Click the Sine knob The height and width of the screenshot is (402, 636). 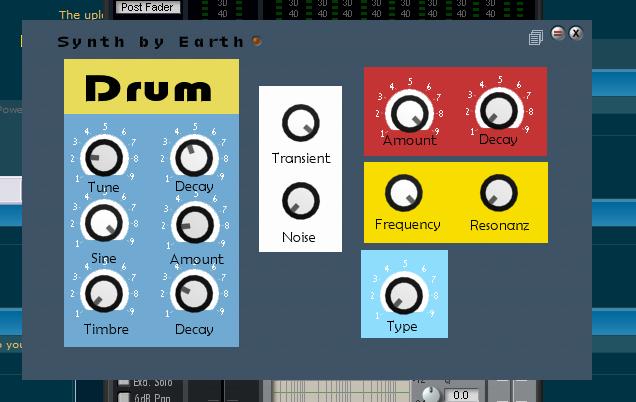pyautogui.click(x=102, y=222)
